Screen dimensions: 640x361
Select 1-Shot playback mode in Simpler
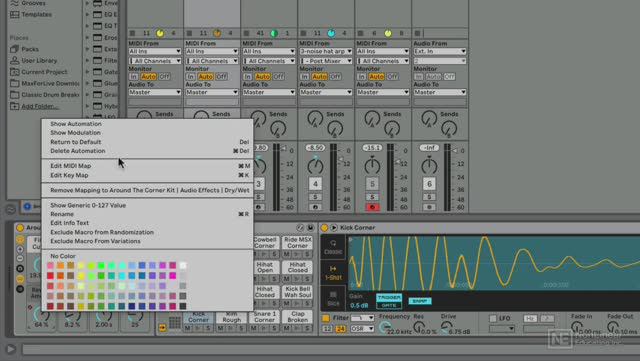point(333,273)
